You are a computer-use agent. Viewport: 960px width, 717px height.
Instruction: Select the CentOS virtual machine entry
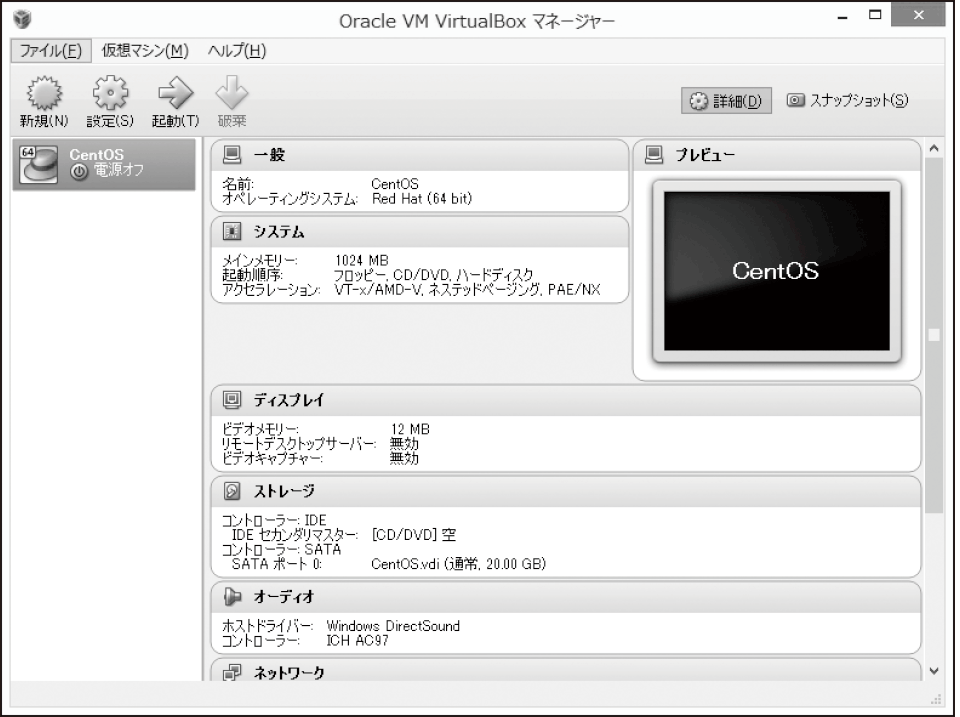[x=104, y=164]
